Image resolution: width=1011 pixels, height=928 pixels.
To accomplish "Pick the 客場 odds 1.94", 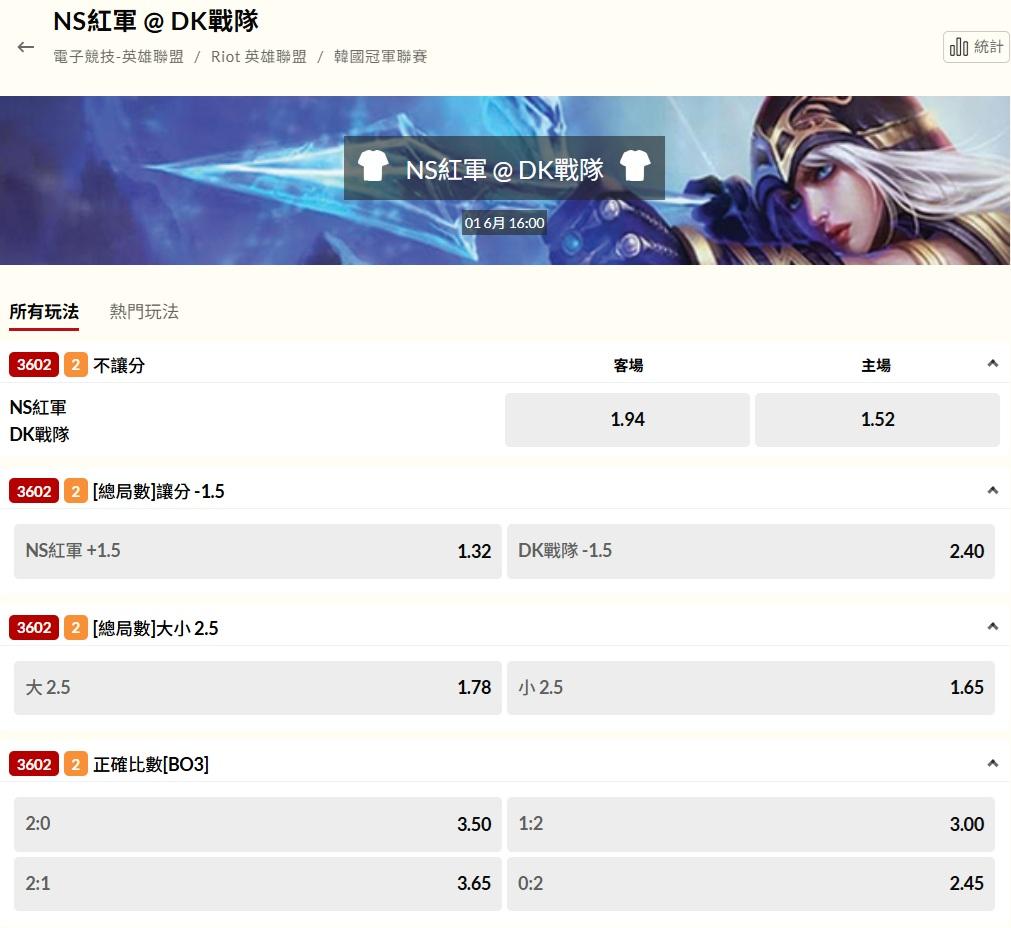I will point(627,420).
